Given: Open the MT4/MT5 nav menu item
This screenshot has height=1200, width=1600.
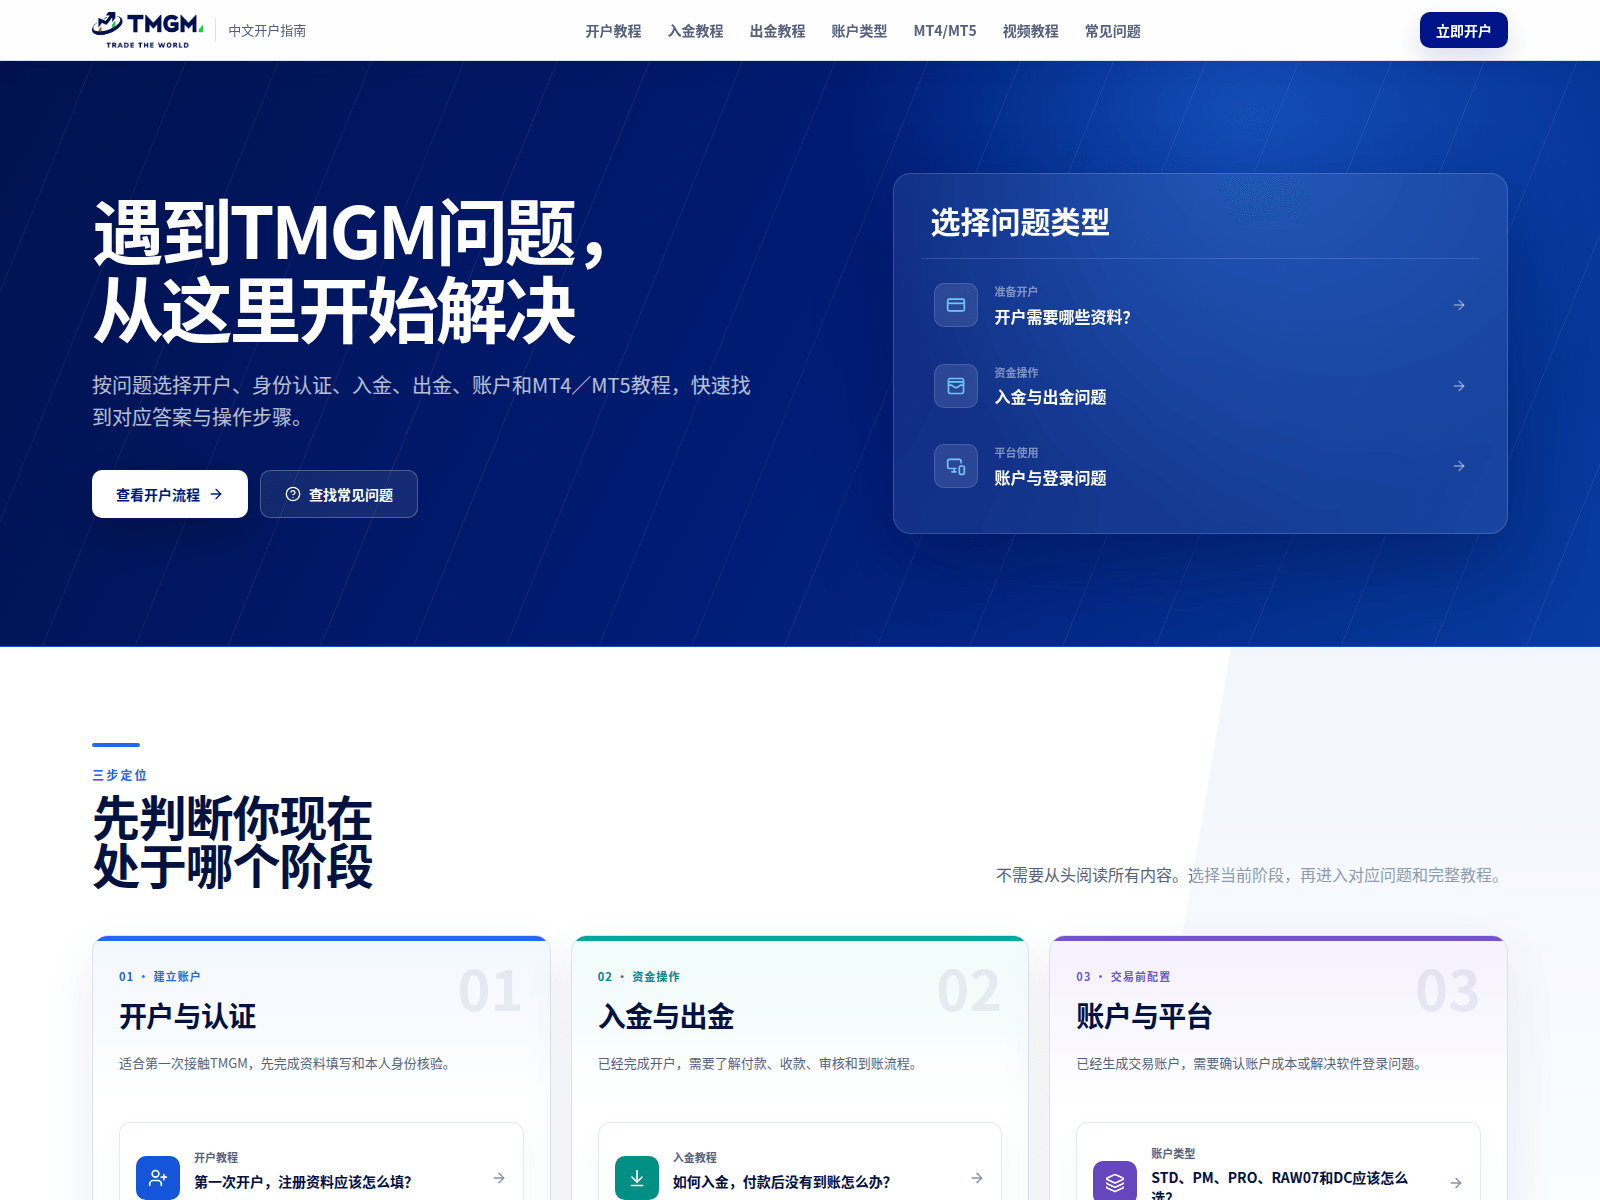Looking at the screenshot, I should [945, 31].
